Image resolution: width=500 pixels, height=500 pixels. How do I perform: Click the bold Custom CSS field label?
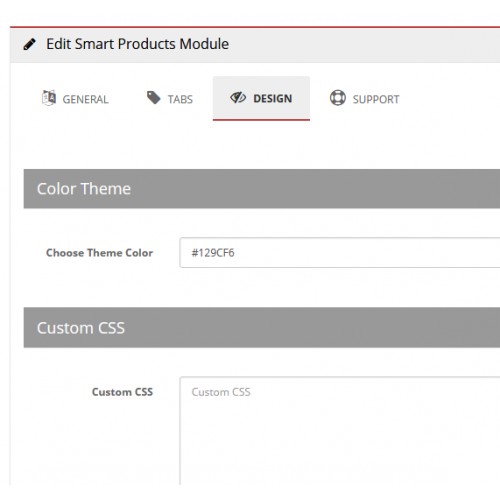(x=122, y=392)
